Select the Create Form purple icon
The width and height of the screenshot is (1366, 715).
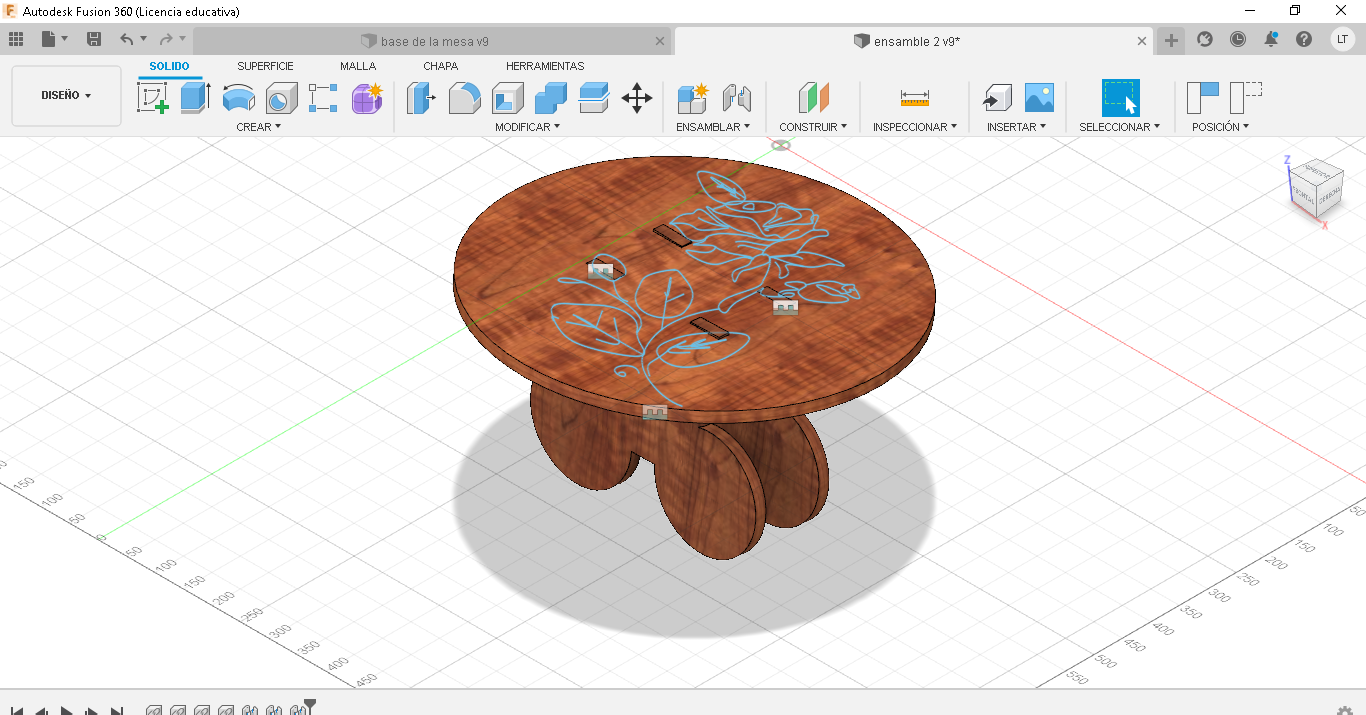point(367,98)
